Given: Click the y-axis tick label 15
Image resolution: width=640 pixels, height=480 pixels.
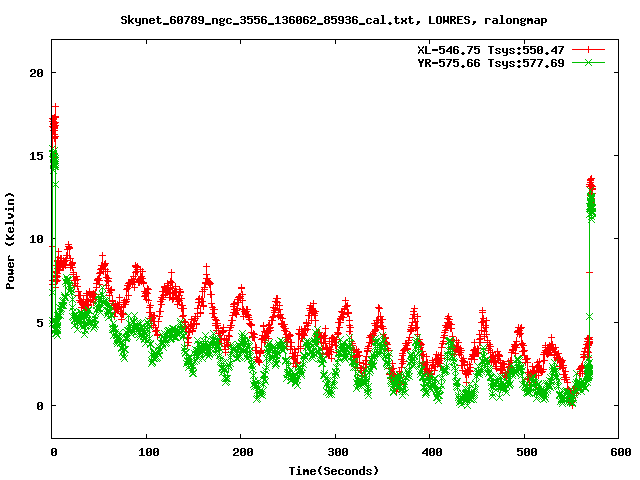Looking at the screenshot, I should tap(36, 156).
